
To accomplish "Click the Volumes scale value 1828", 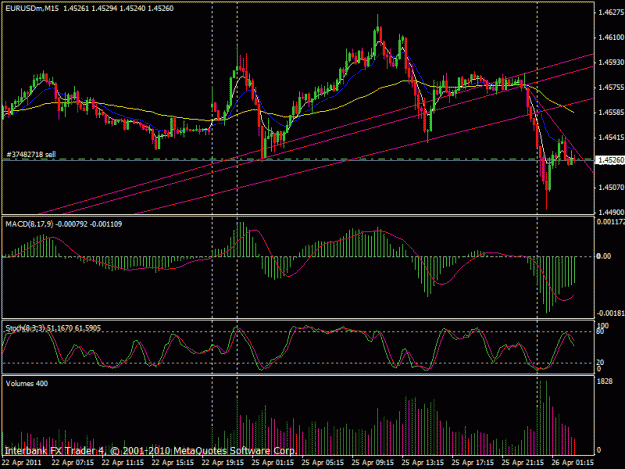I will 604,381.
